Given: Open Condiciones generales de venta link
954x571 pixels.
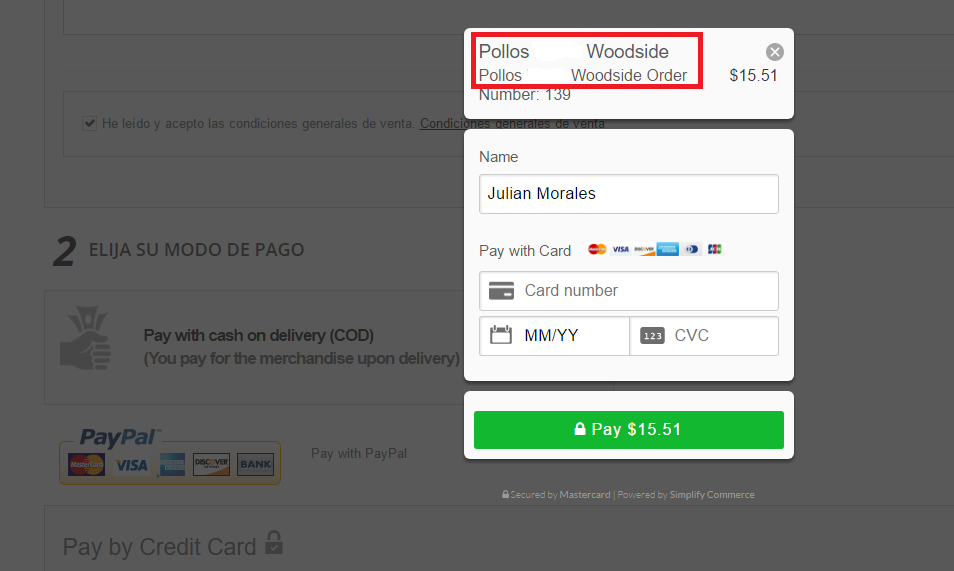Looking at the screenshot, I should (x=512, y=124).
